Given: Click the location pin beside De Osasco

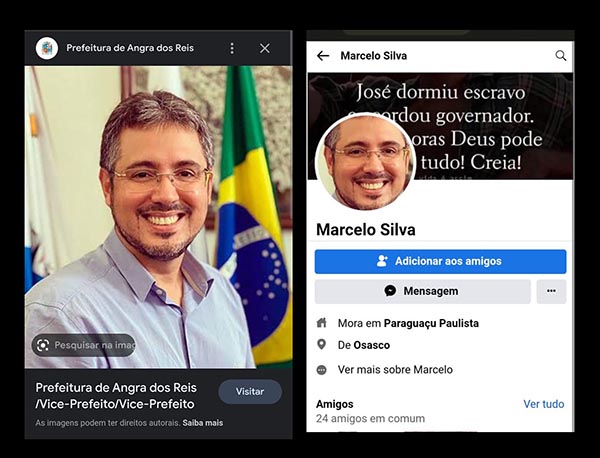Looking at the screenshot, I should pos(322,344).
